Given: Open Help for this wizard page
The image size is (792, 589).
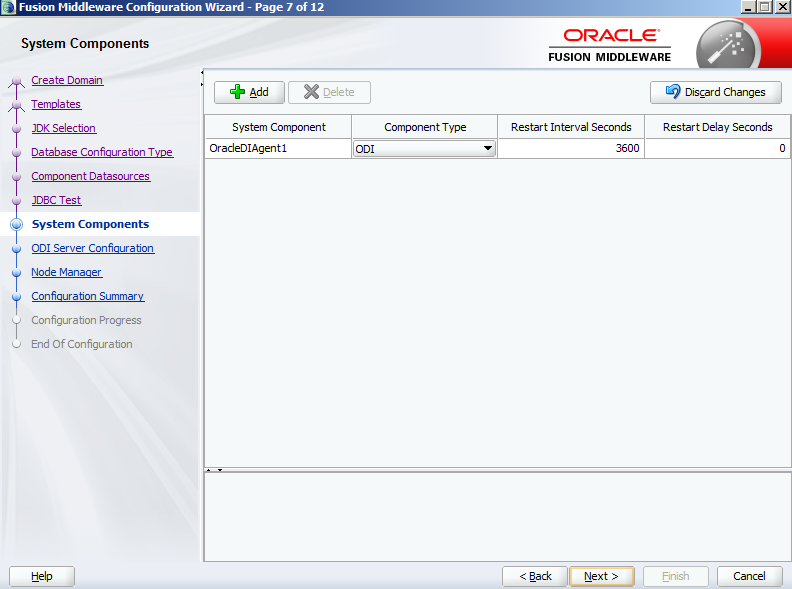Looking at the screenshot, I should point(42,576).
